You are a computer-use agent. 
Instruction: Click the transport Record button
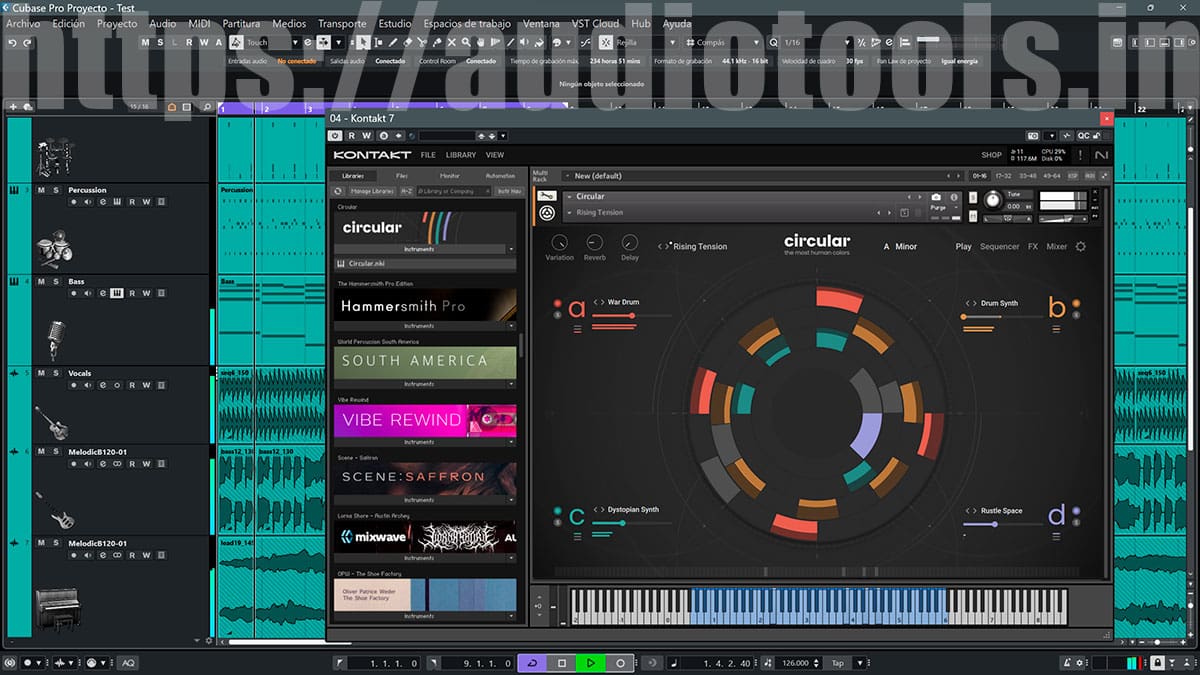click(620, 663)
